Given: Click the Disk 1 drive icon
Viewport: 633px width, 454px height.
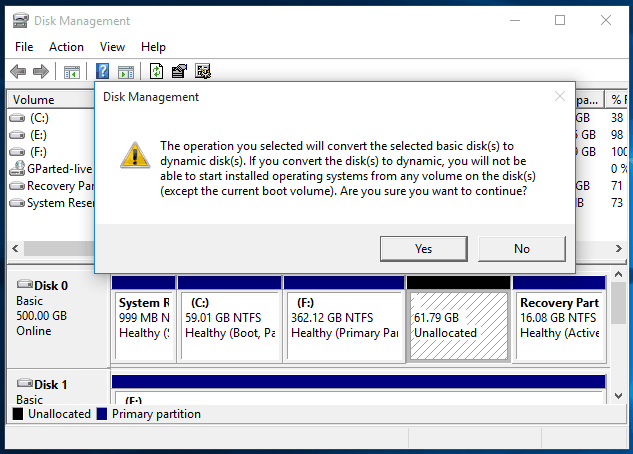Looking at the screenshot, I should click(25, 383).
